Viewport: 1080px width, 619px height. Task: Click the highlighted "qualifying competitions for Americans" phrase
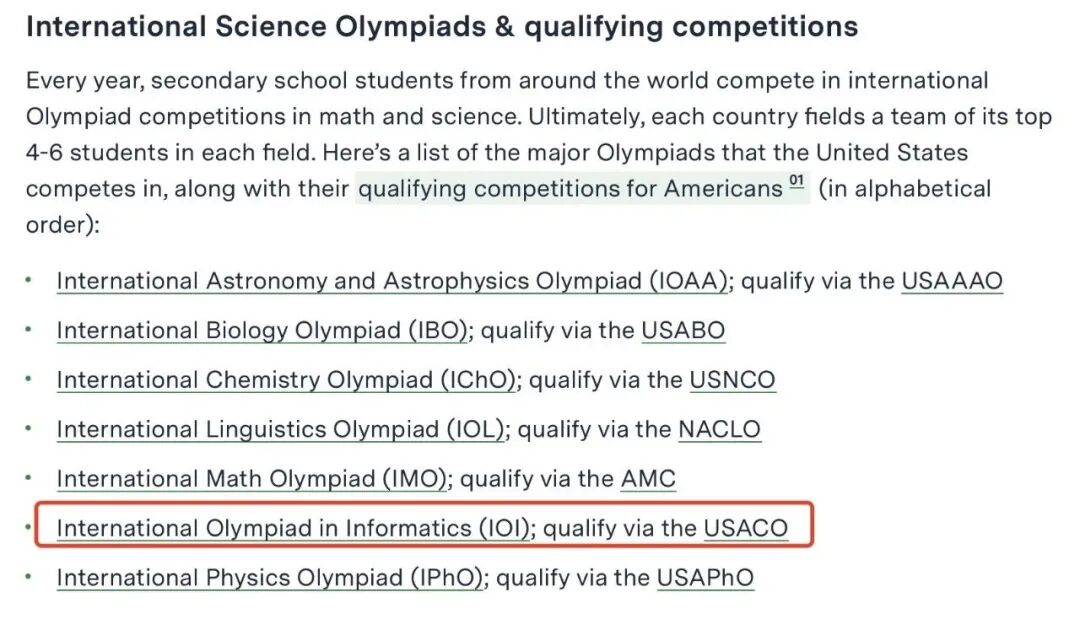pos(570,189)
